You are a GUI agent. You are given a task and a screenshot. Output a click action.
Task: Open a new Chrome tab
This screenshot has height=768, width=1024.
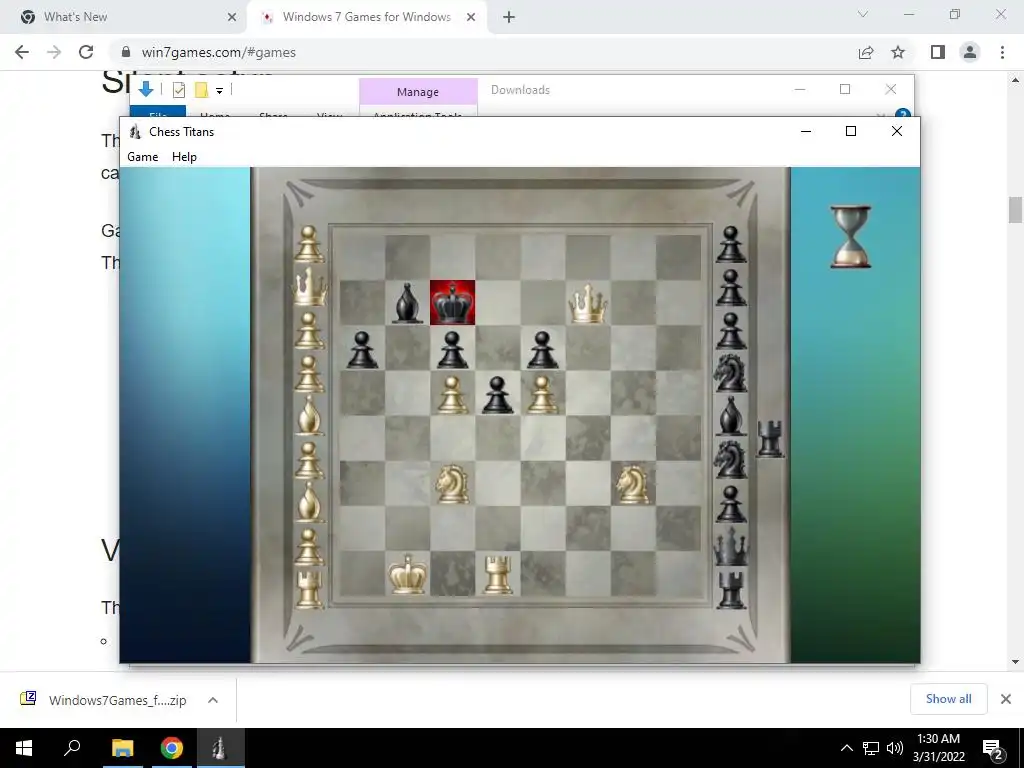pos(509,17)
